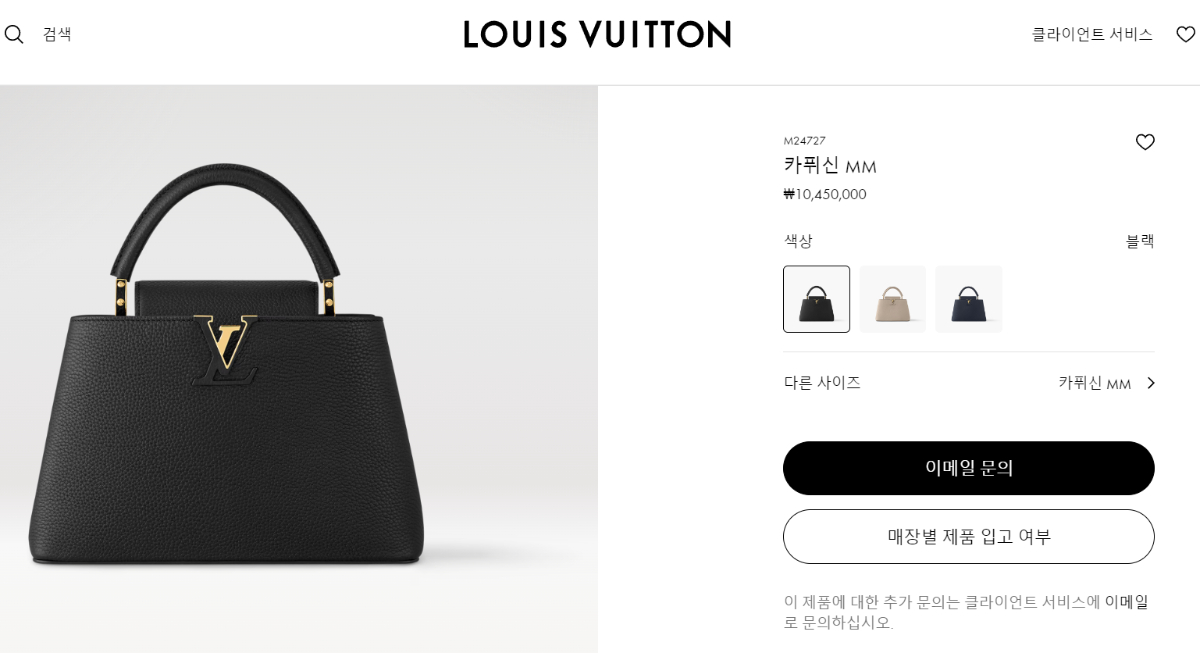This screenshot has height=653, width=1200.
Task: Add 카퓌신 MM to wishlist heart
Action: click(1145, 142)
